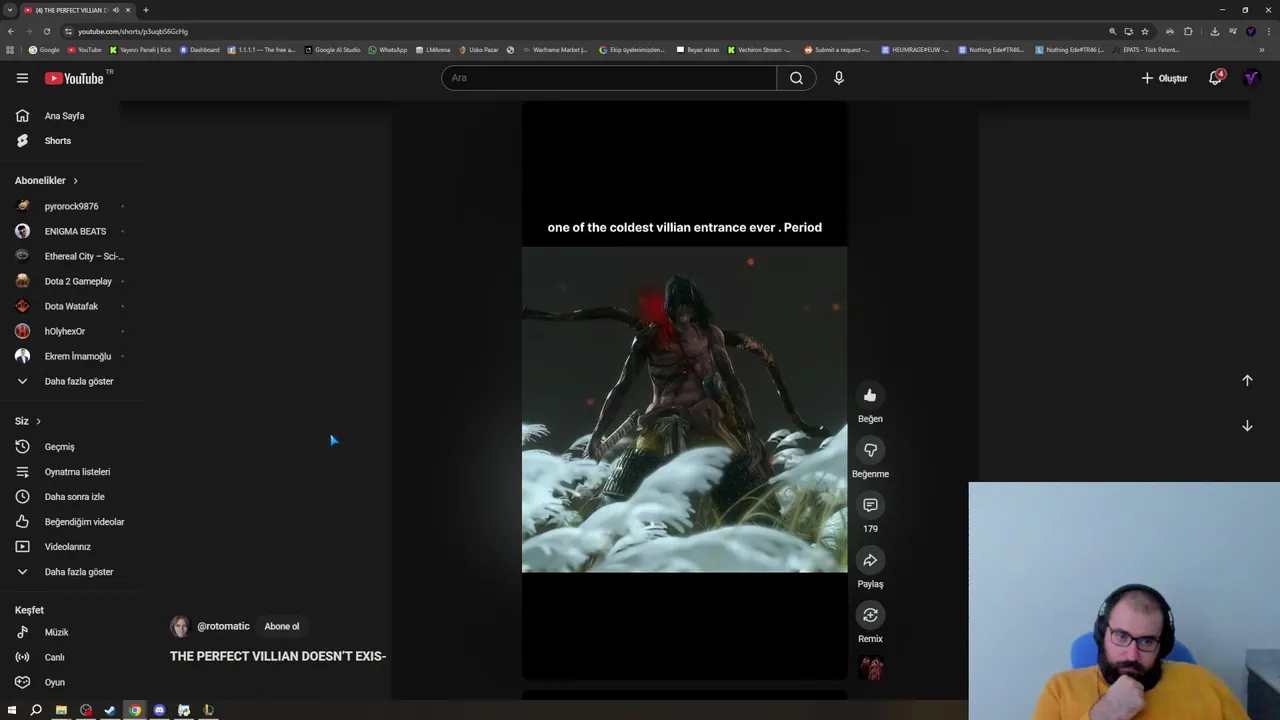Open the YouTube hamburger guide menu

[22, 78]
